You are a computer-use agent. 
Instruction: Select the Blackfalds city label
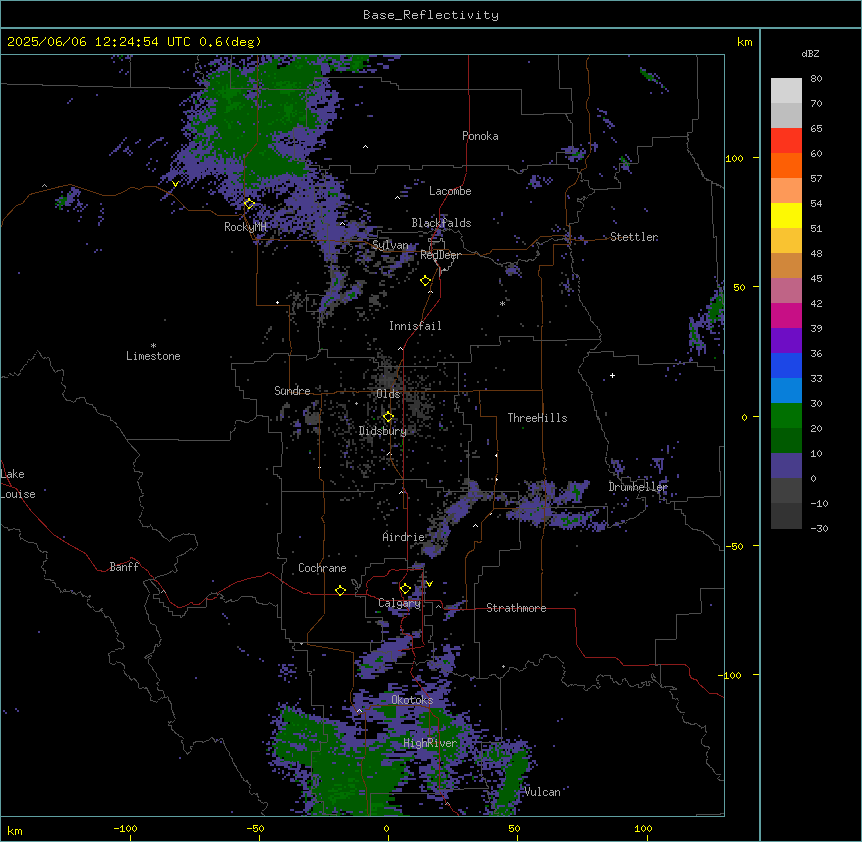[441, 223]
